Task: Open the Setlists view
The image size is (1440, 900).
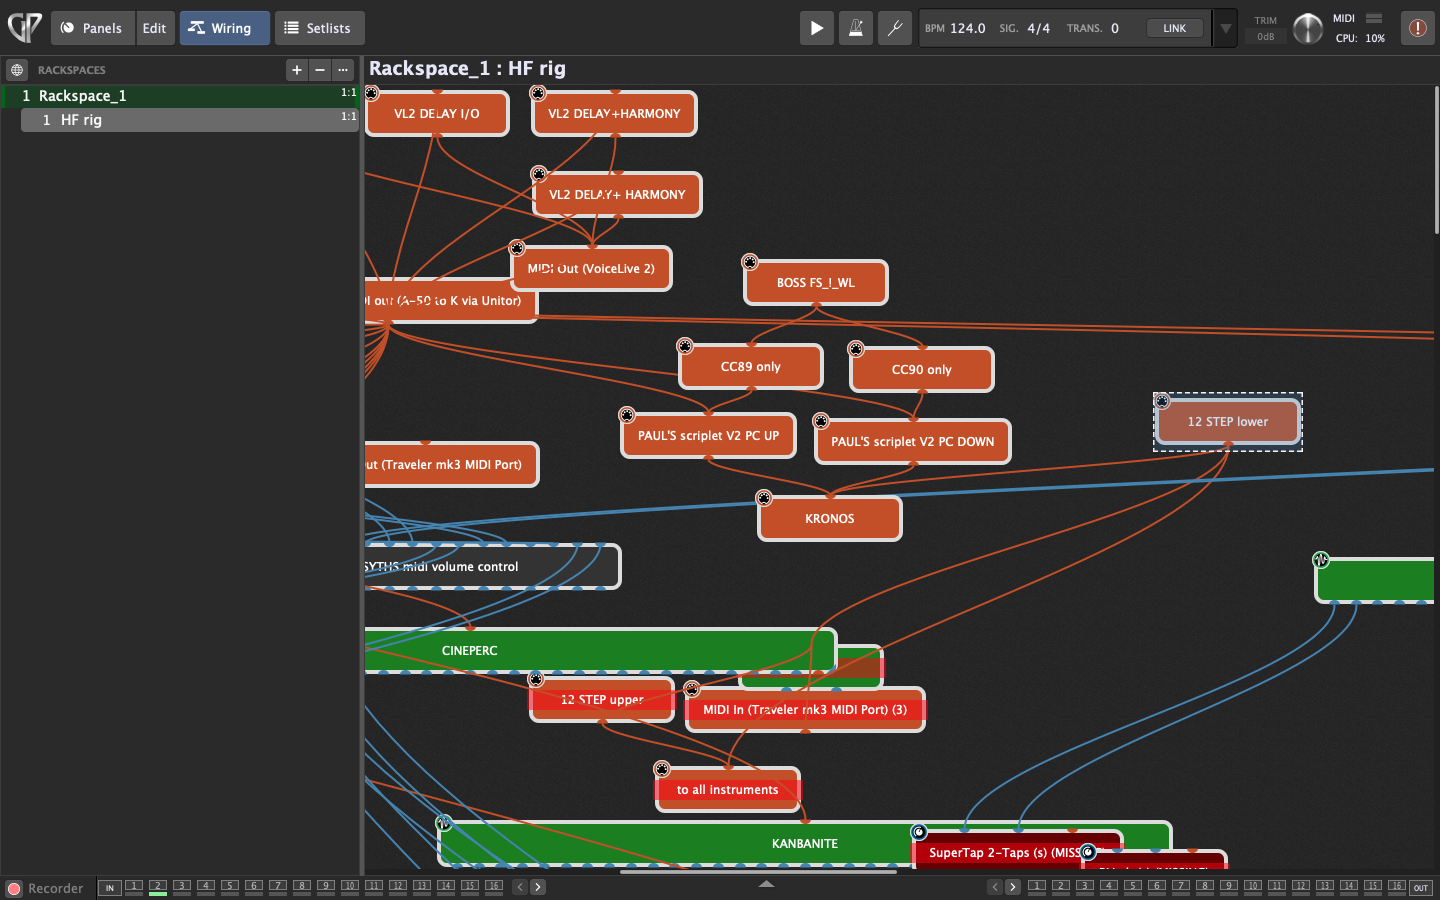Action: (319, 28)
